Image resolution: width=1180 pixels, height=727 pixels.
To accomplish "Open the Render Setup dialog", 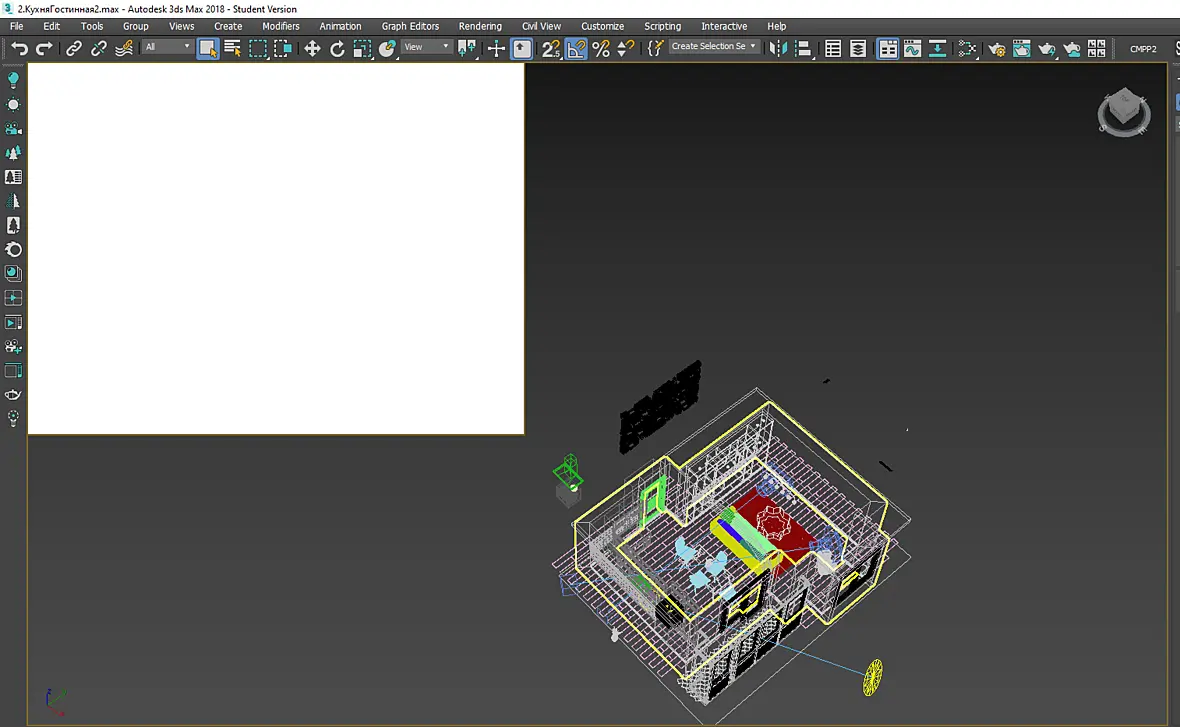I will (x=996, y=49).
